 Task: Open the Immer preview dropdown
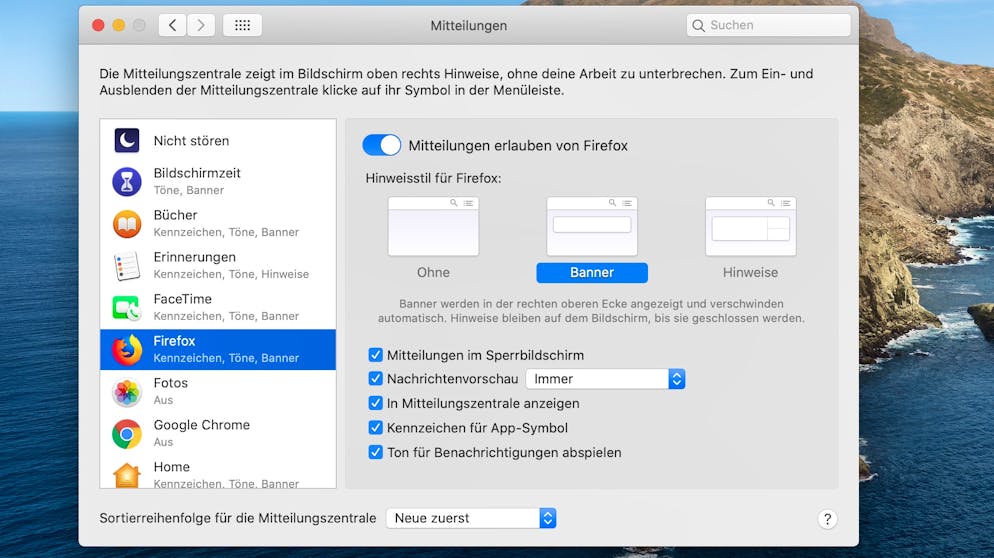point(605,379)
